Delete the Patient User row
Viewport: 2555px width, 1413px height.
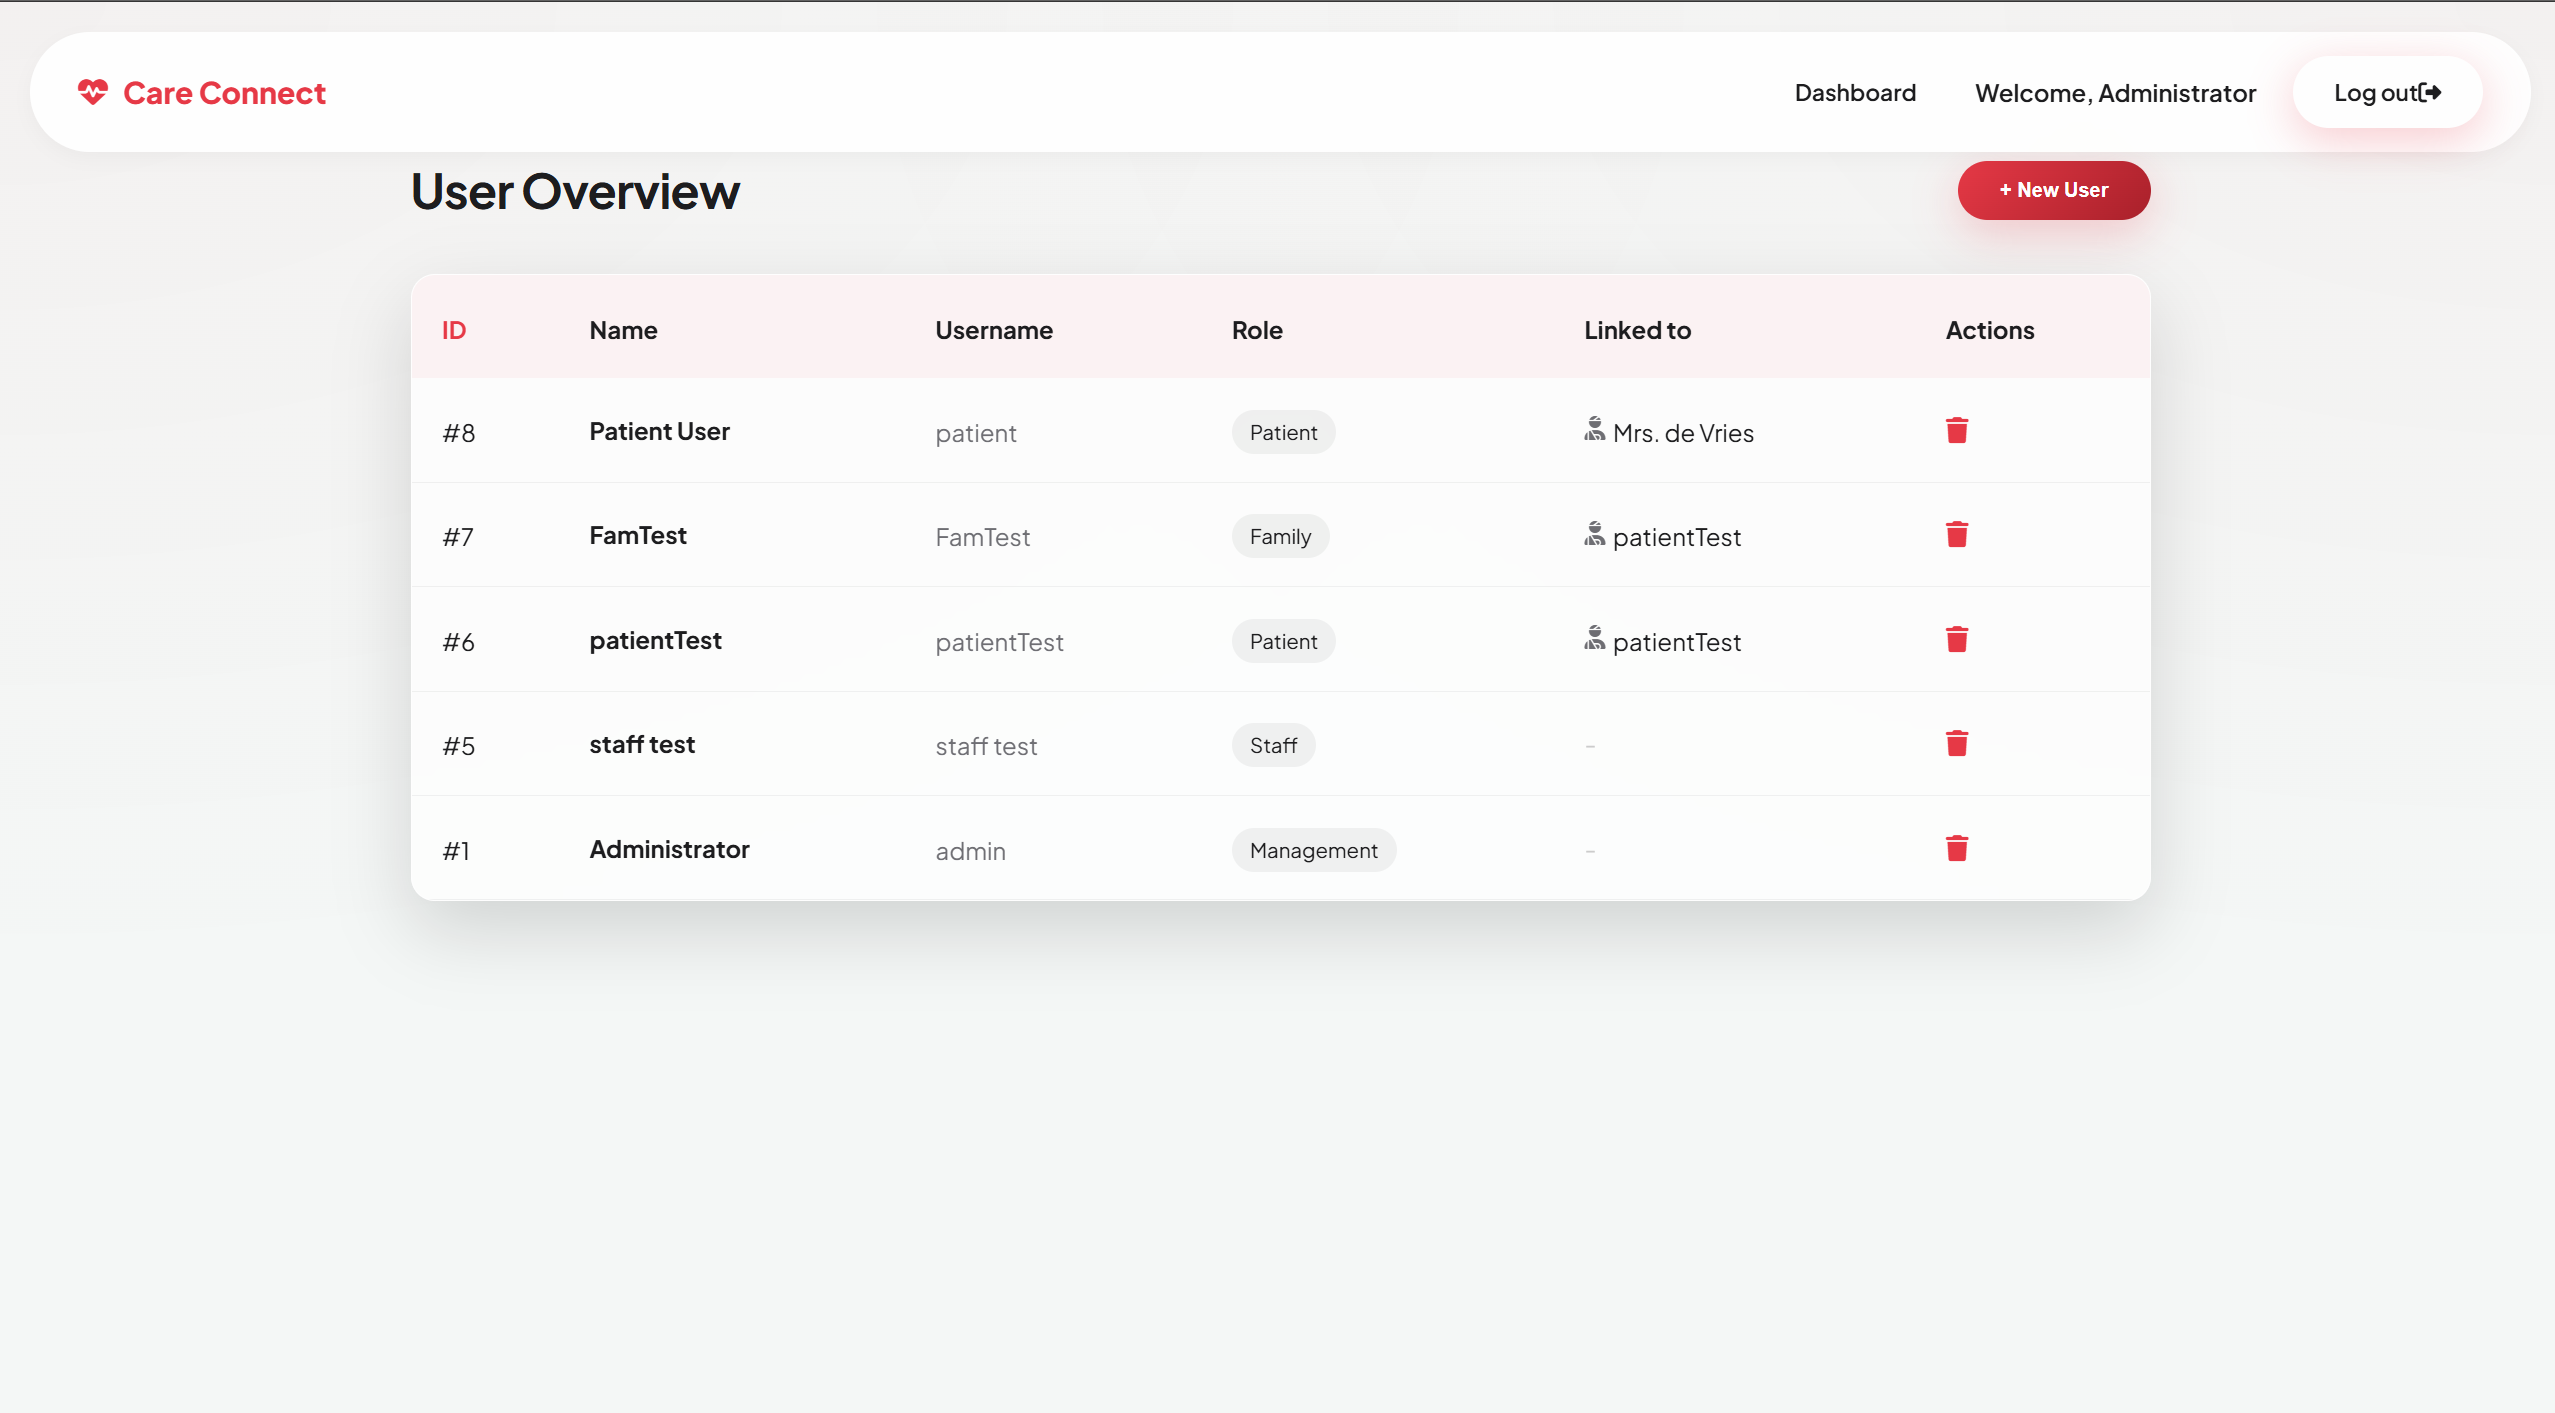pyautogui.click(x=1956, y=431)
